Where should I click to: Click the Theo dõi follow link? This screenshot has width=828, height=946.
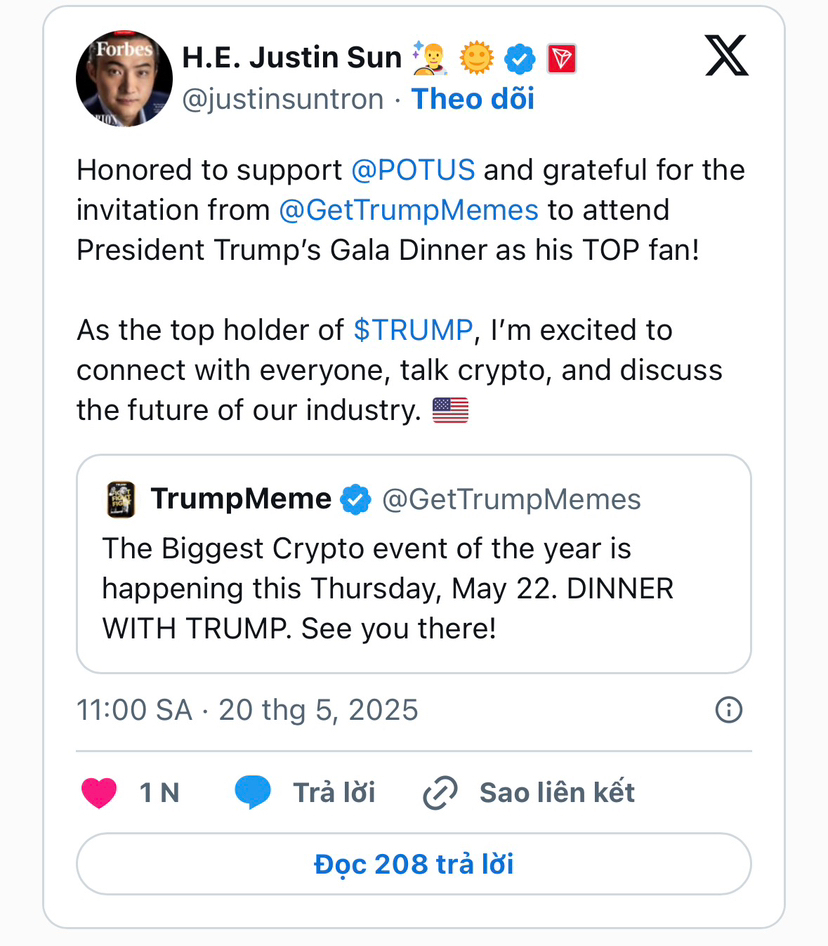pos(473,99)
